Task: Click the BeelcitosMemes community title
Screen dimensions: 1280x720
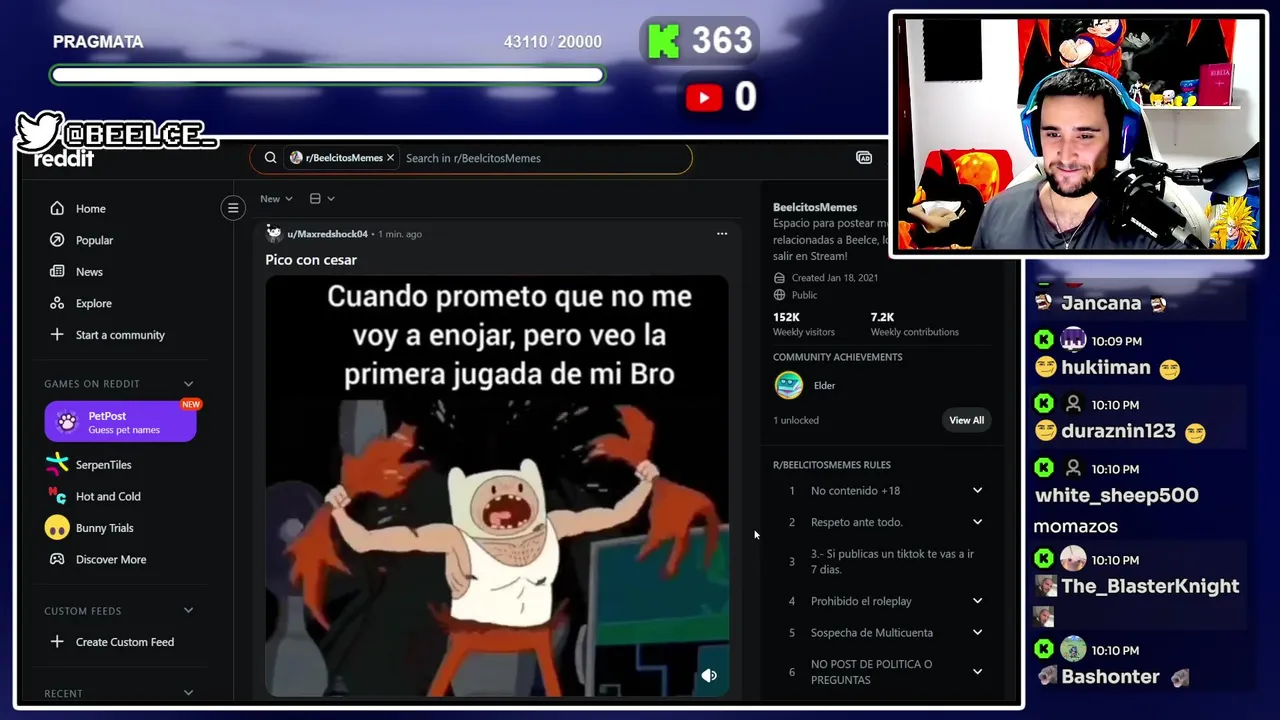Action: pos(815,207)
